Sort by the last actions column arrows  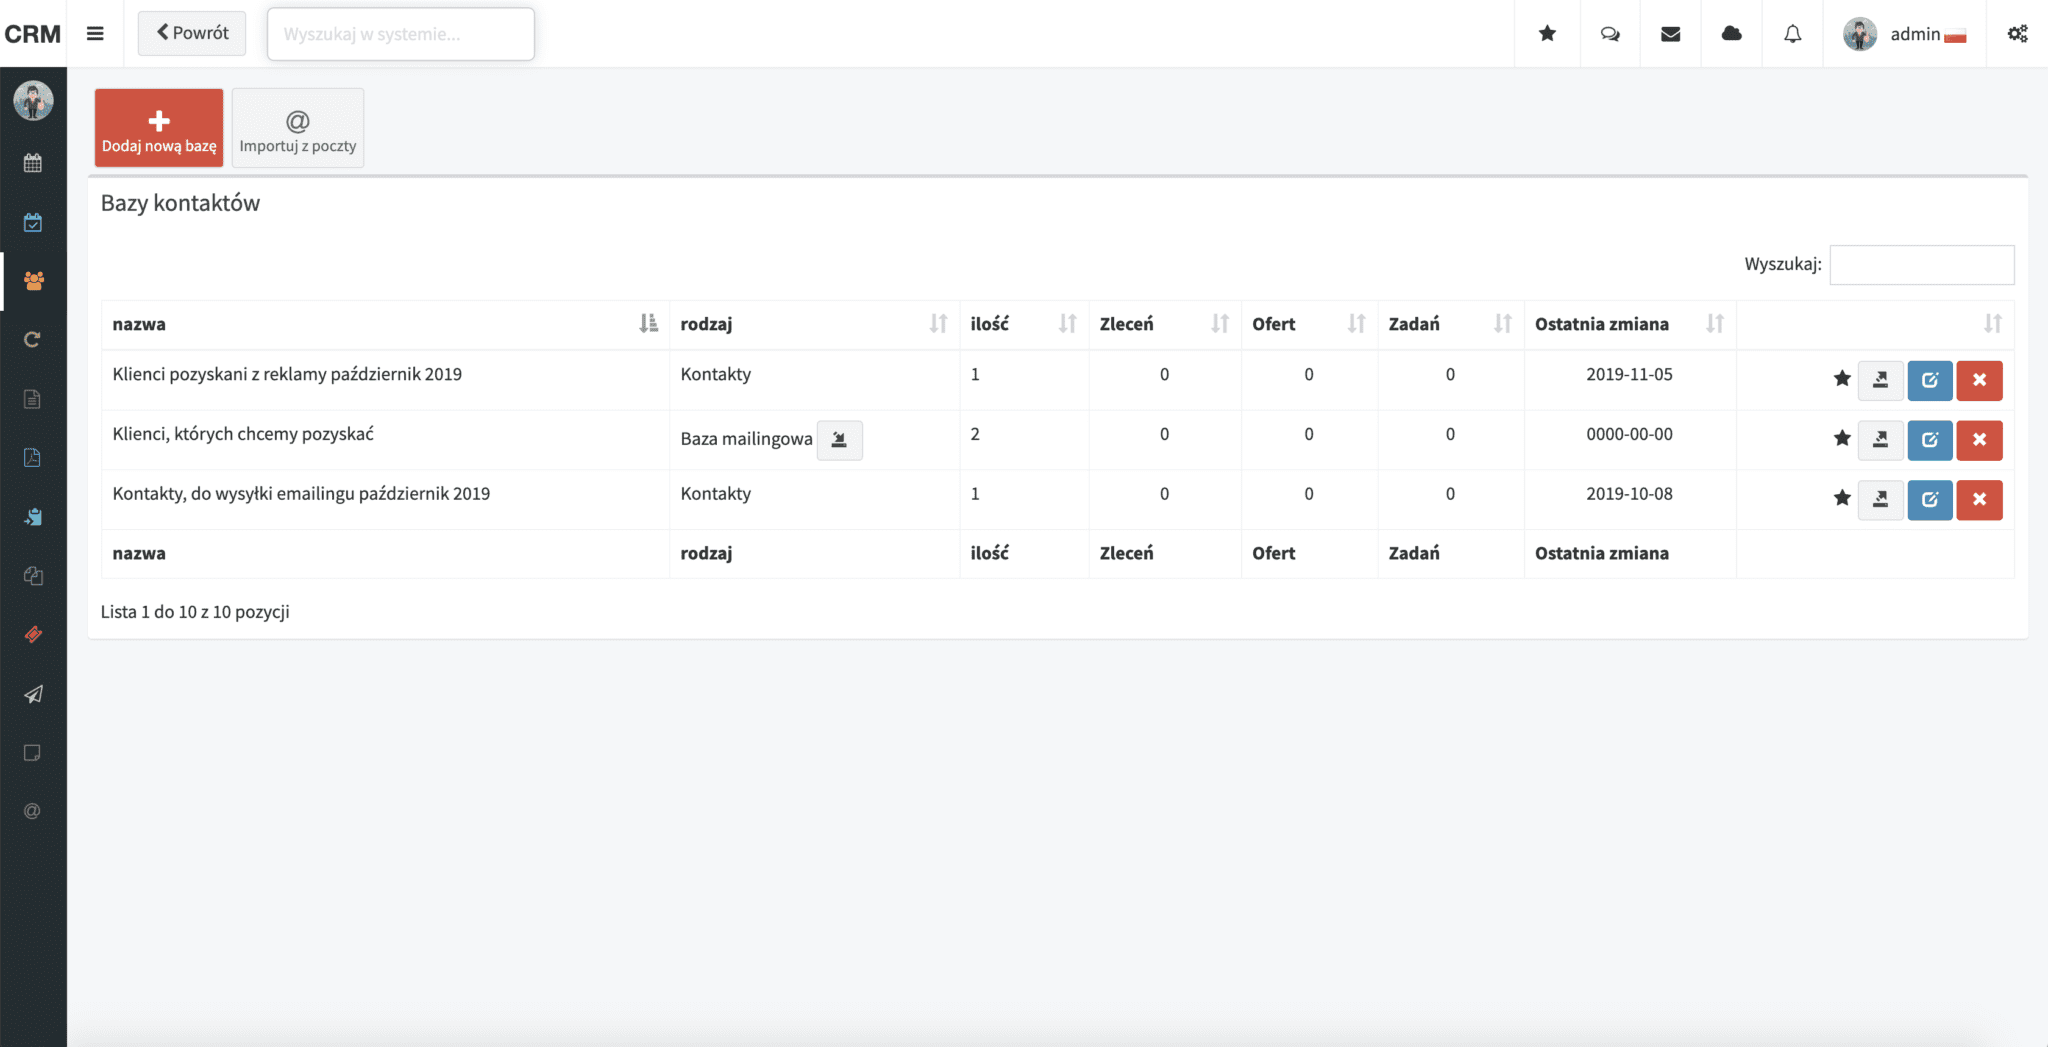click(x=1992, y=324)
